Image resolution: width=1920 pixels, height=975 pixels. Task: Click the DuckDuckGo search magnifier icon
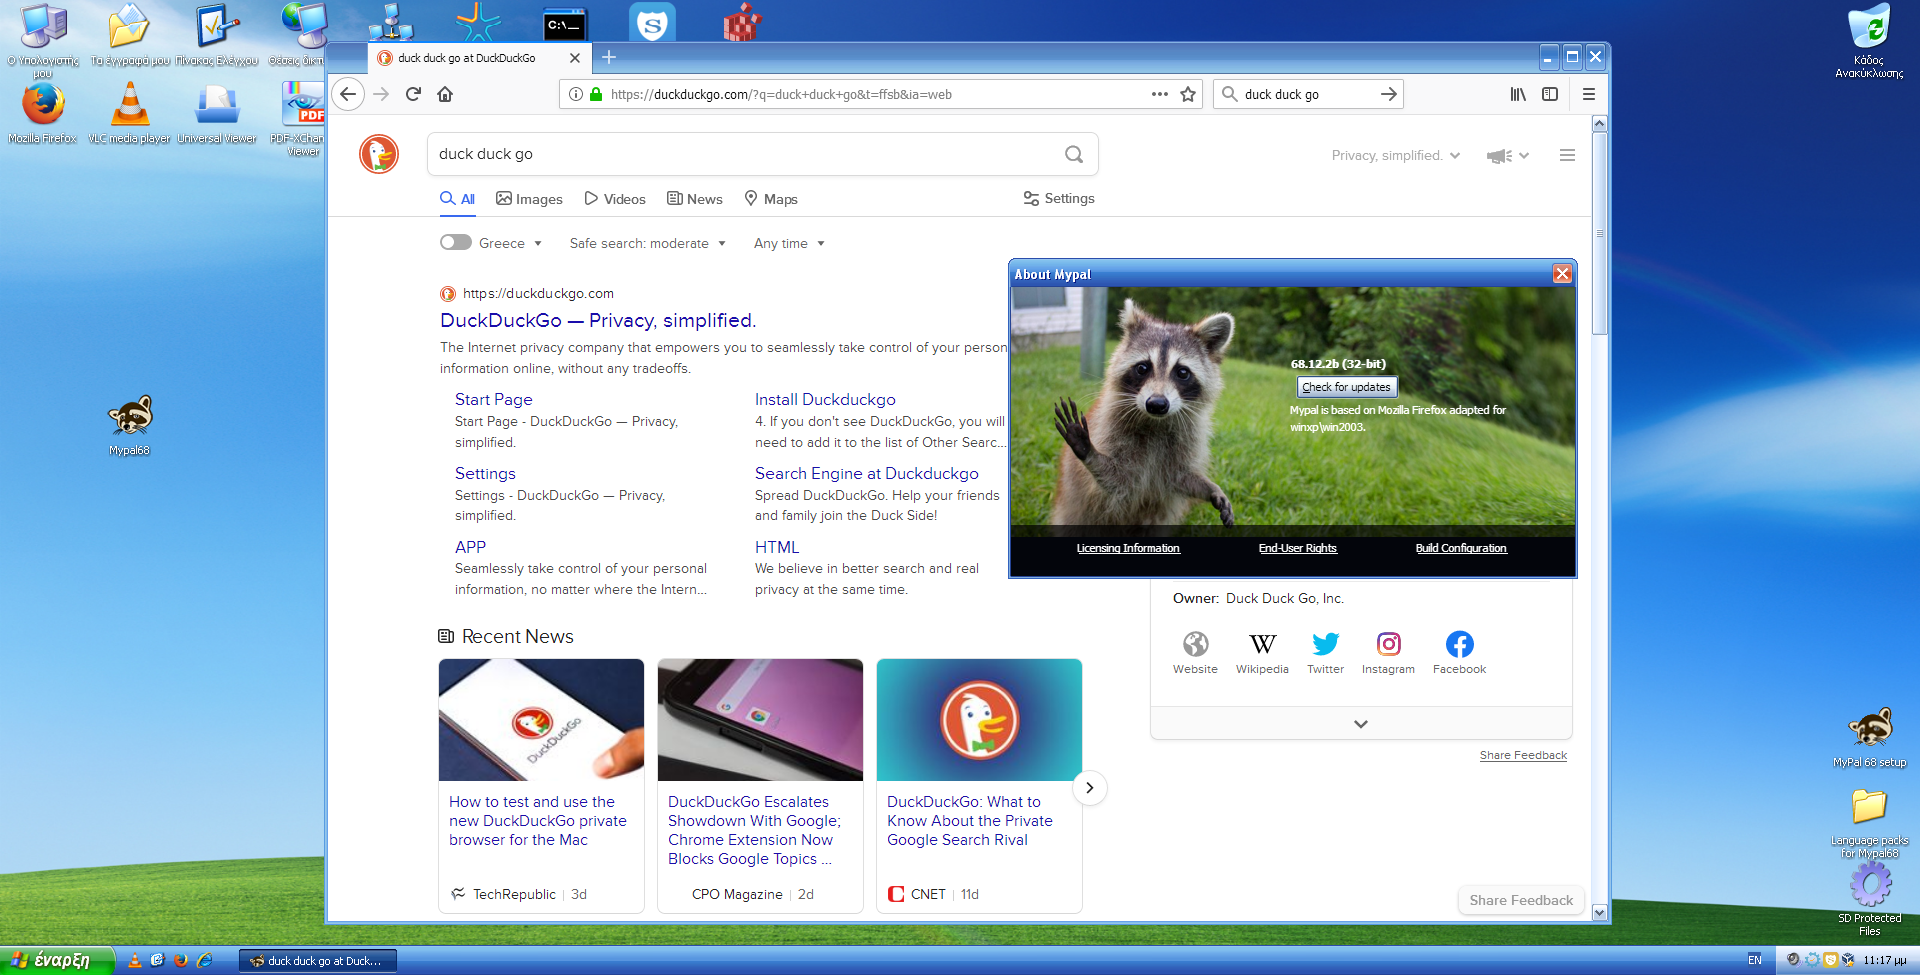coord(1073,154)
